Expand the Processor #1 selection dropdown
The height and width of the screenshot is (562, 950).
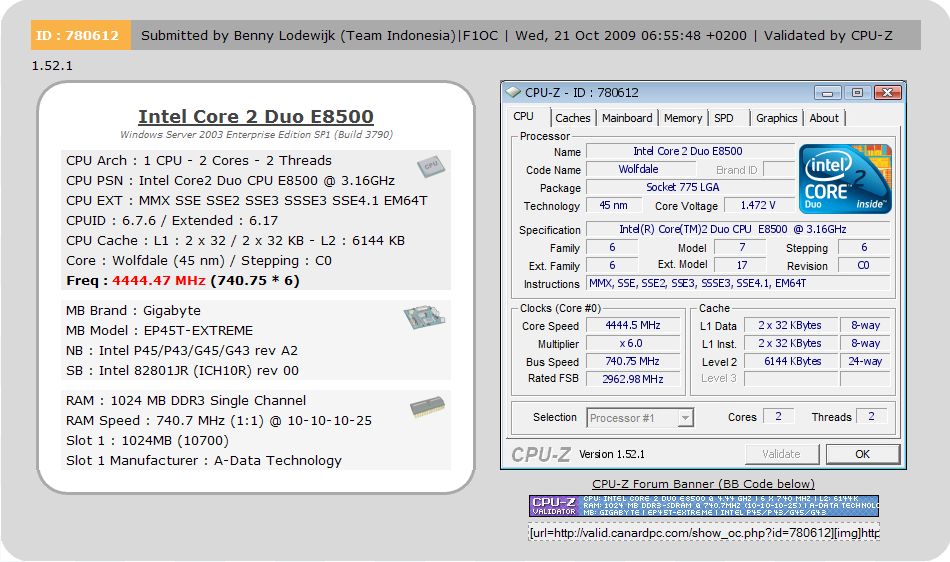click(x=685, y=418)
